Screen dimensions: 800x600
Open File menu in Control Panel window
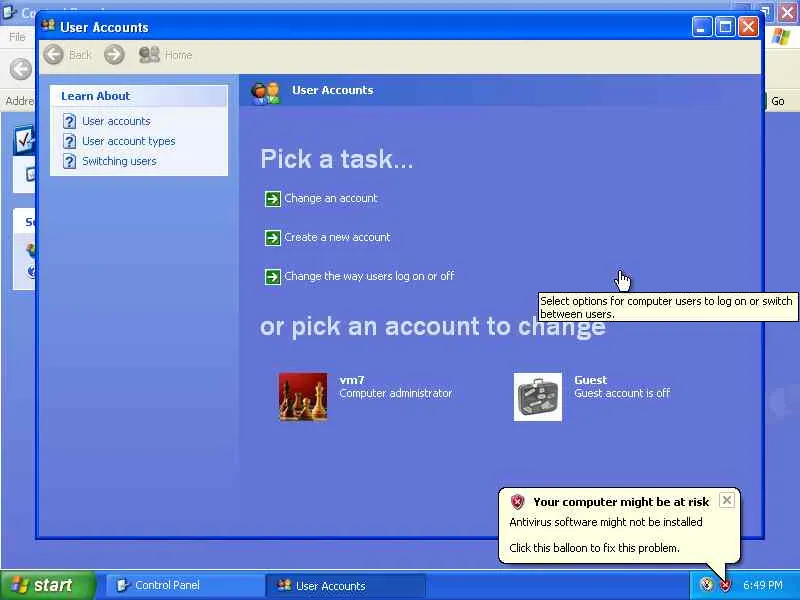pos(17,37)
